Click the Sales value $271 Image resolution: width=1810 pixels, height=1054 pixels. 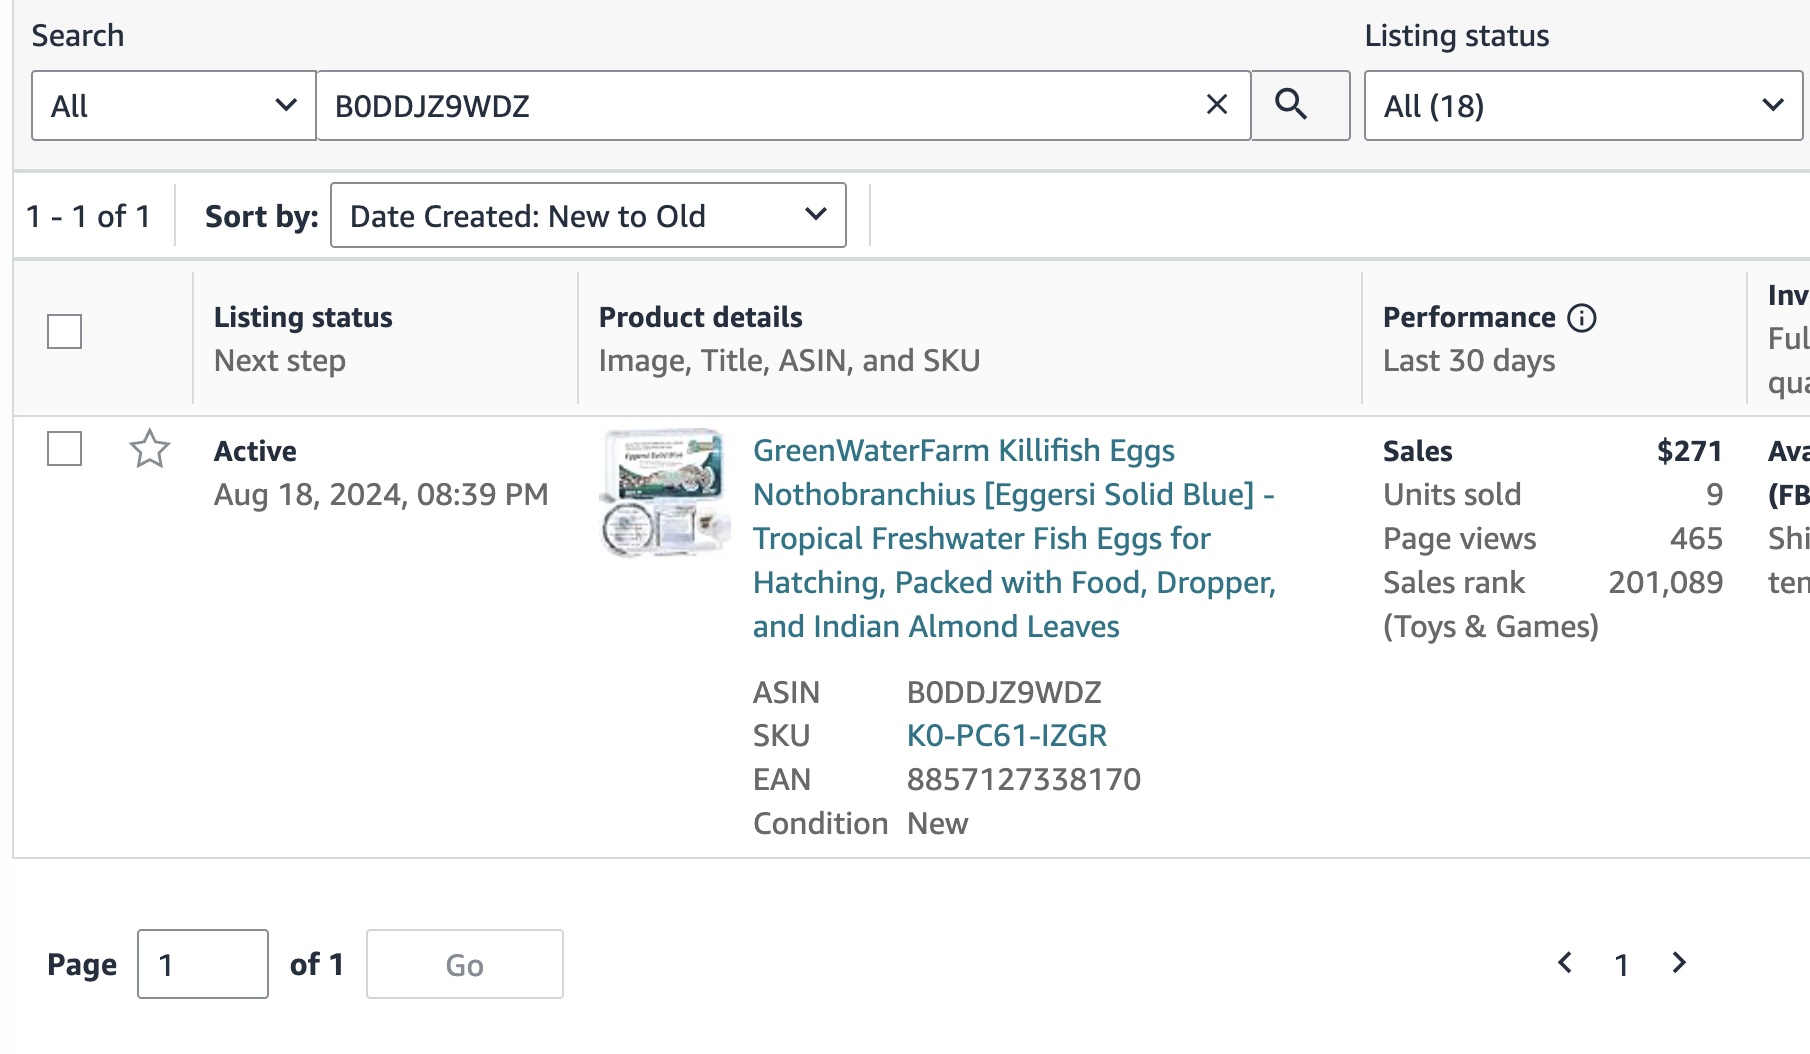(x=1689, y=451)
